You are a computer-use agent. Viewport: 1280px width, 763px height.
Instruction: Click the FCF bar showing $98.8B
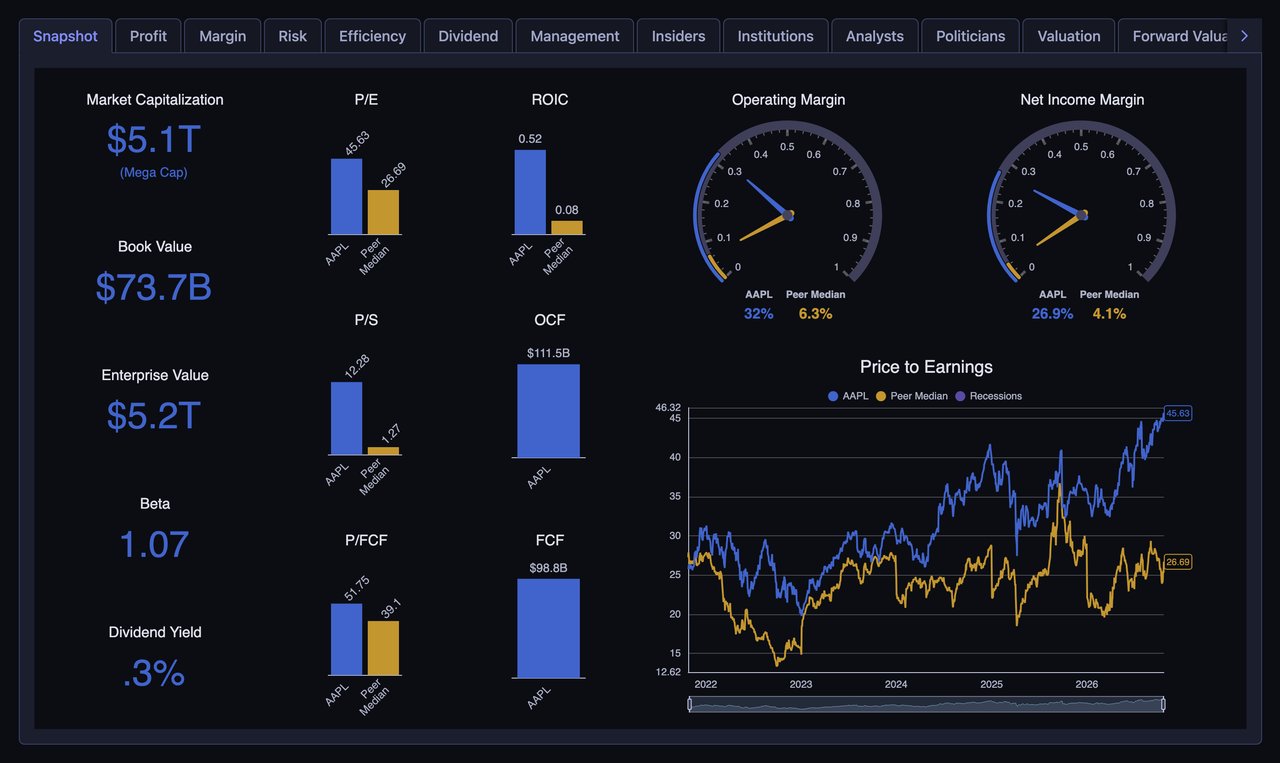pyautogui.click(x=548, y=628)
